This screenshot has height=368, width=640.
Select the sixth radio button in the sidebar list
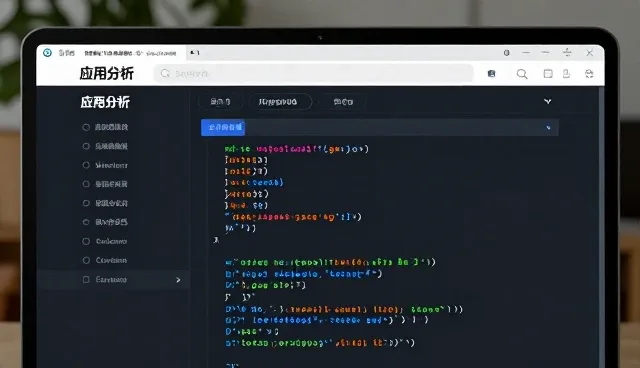tap(86, 222)
